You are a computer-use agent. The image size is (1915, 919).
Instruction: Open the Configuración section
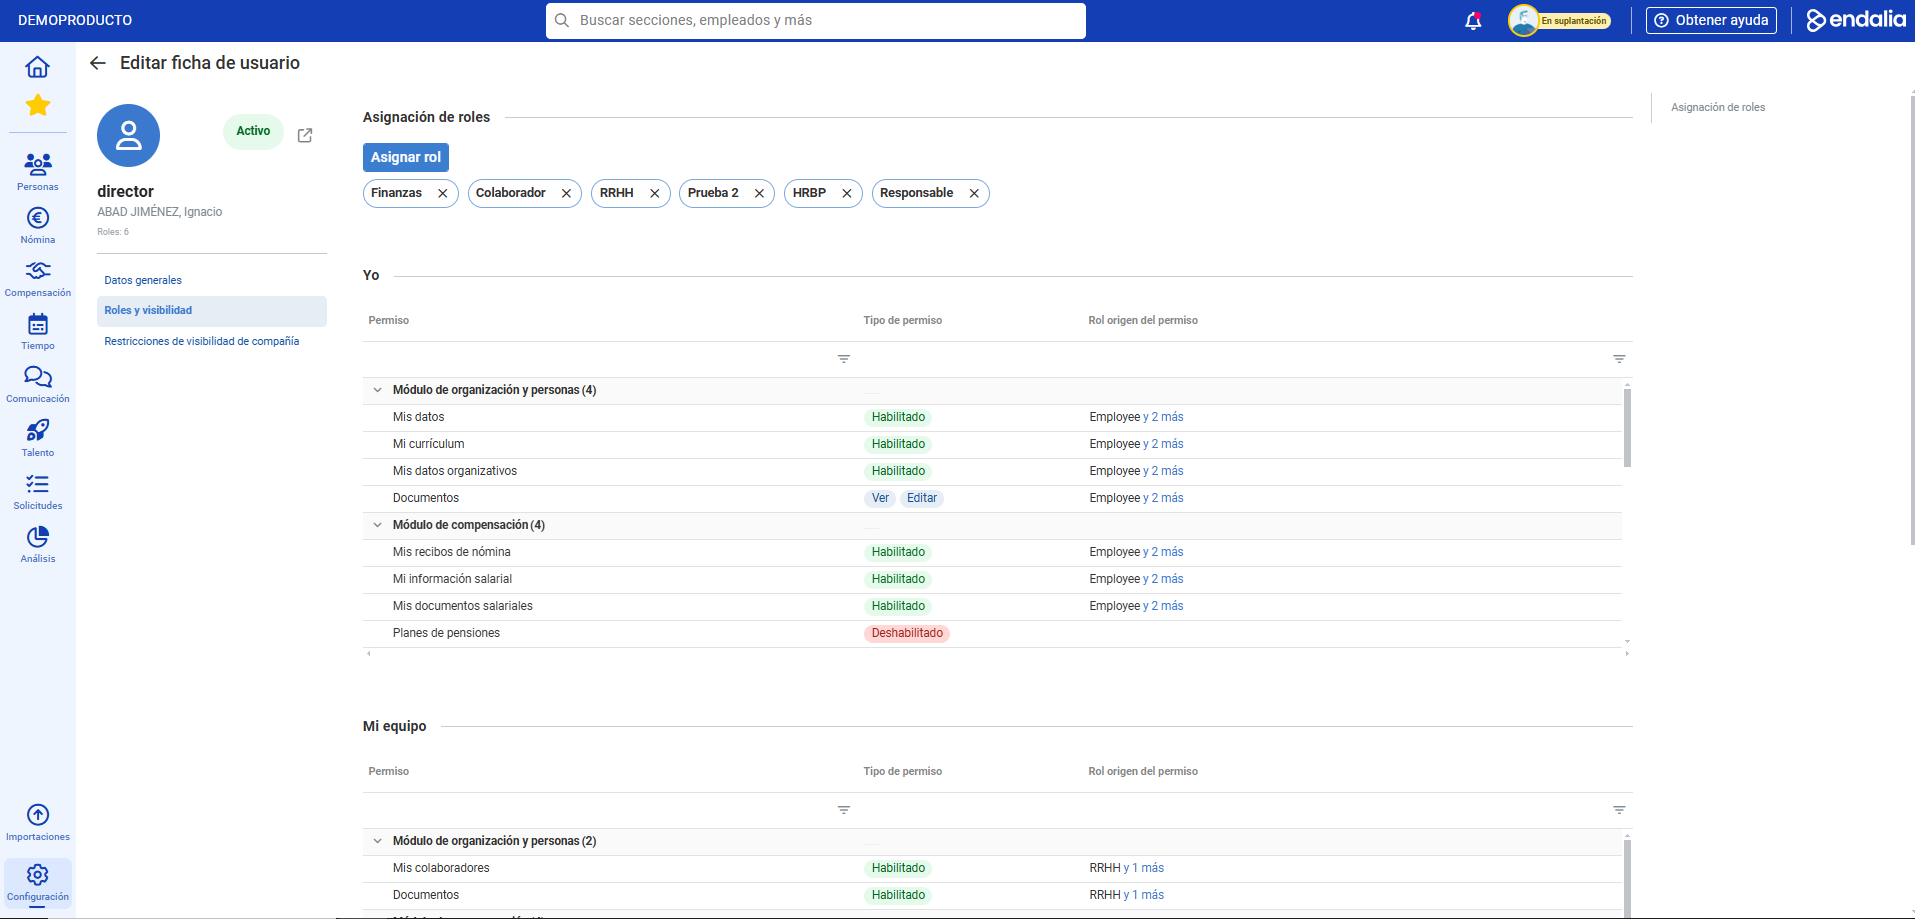click(x=37, y=882)
